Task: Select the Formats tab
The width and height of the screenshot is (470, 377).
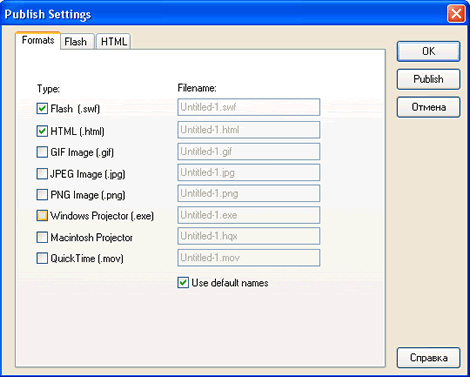Action: pos(38,40)
